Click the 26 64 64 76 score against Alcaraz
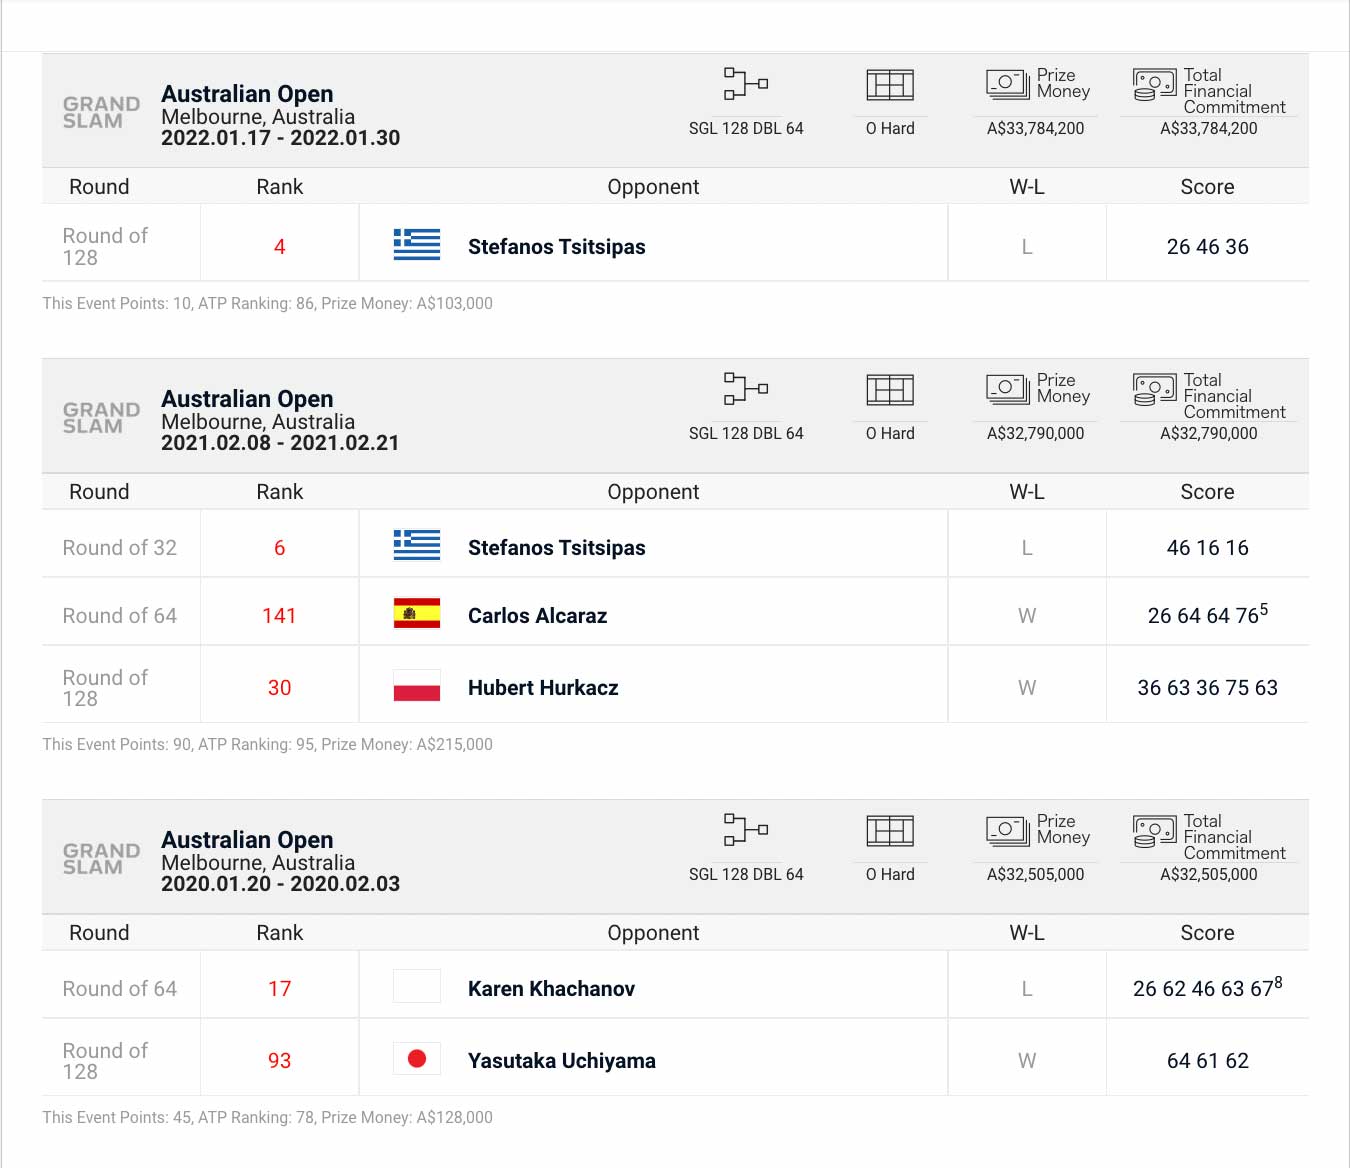This screenshot has height=1168, width=1350. pyautogui.click(x=1208, y=614)
